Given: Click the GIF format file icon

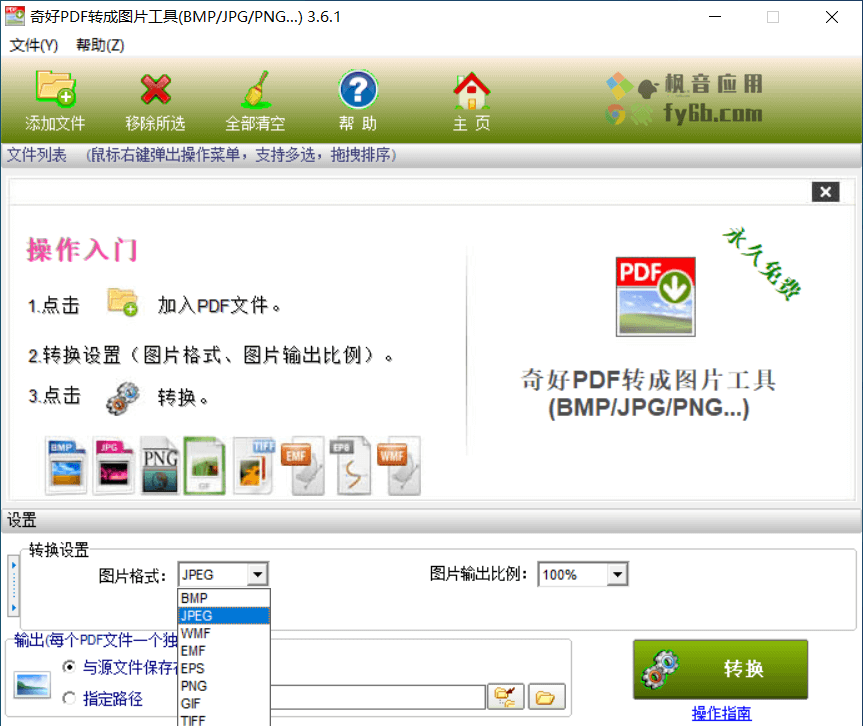Looking at the screenshot, I should point(205,466).
